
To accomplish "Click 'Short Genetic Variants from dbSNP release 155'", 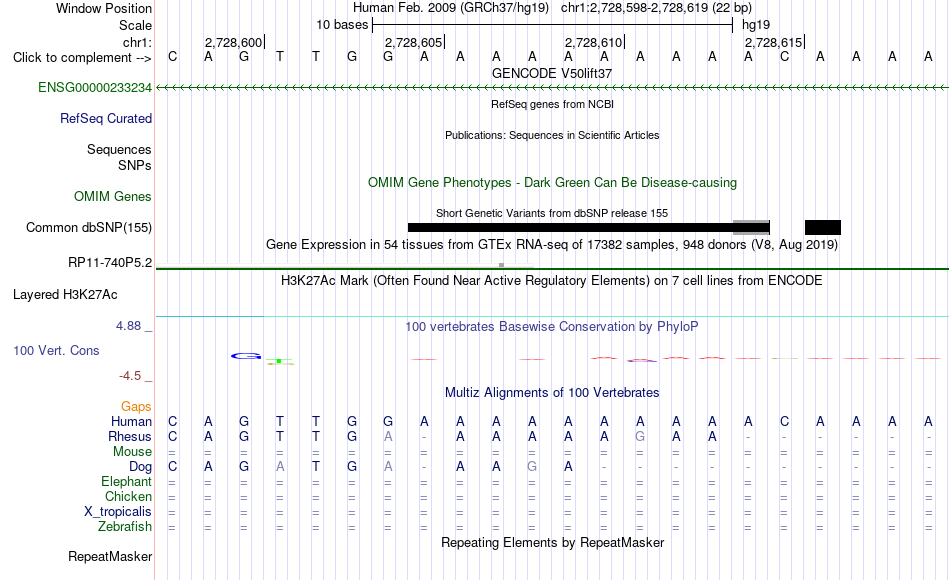I will pyautogui.click(x=552, y=213).
